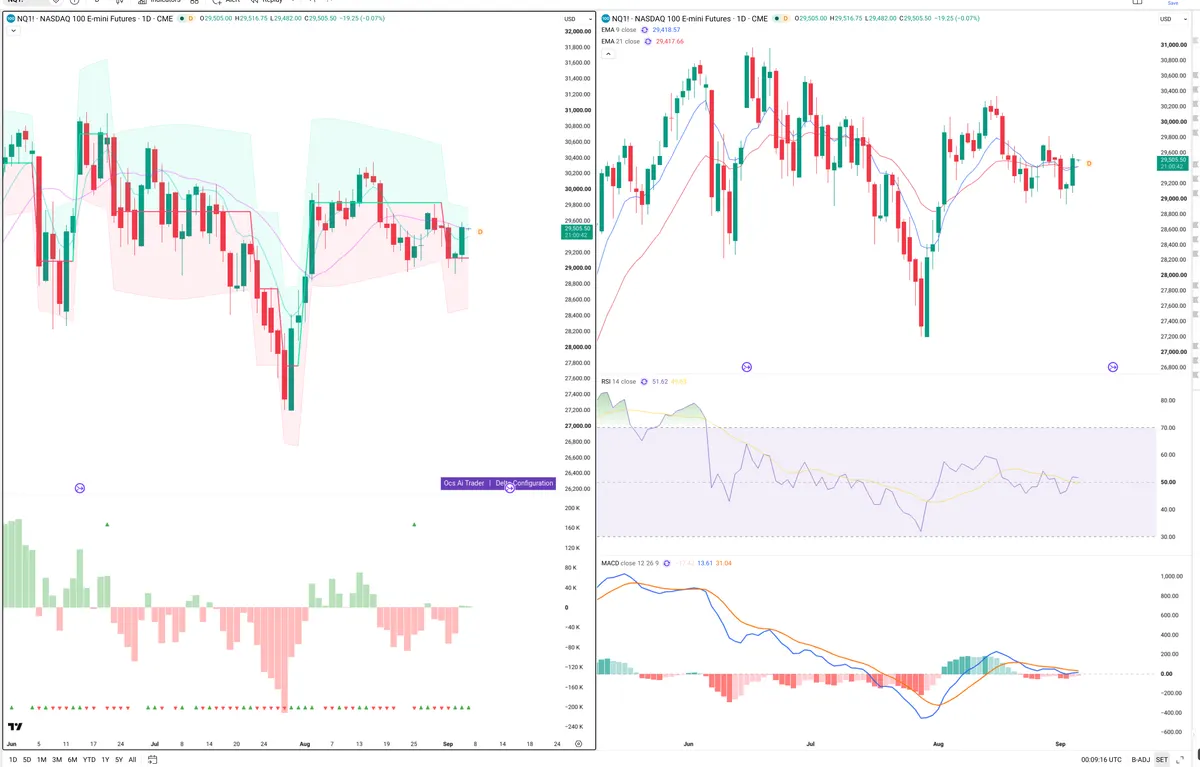Viewport: 1200px width, 767px height.
Task: Open left chart time axis settings gear
Action: click(x=578, y=745)
